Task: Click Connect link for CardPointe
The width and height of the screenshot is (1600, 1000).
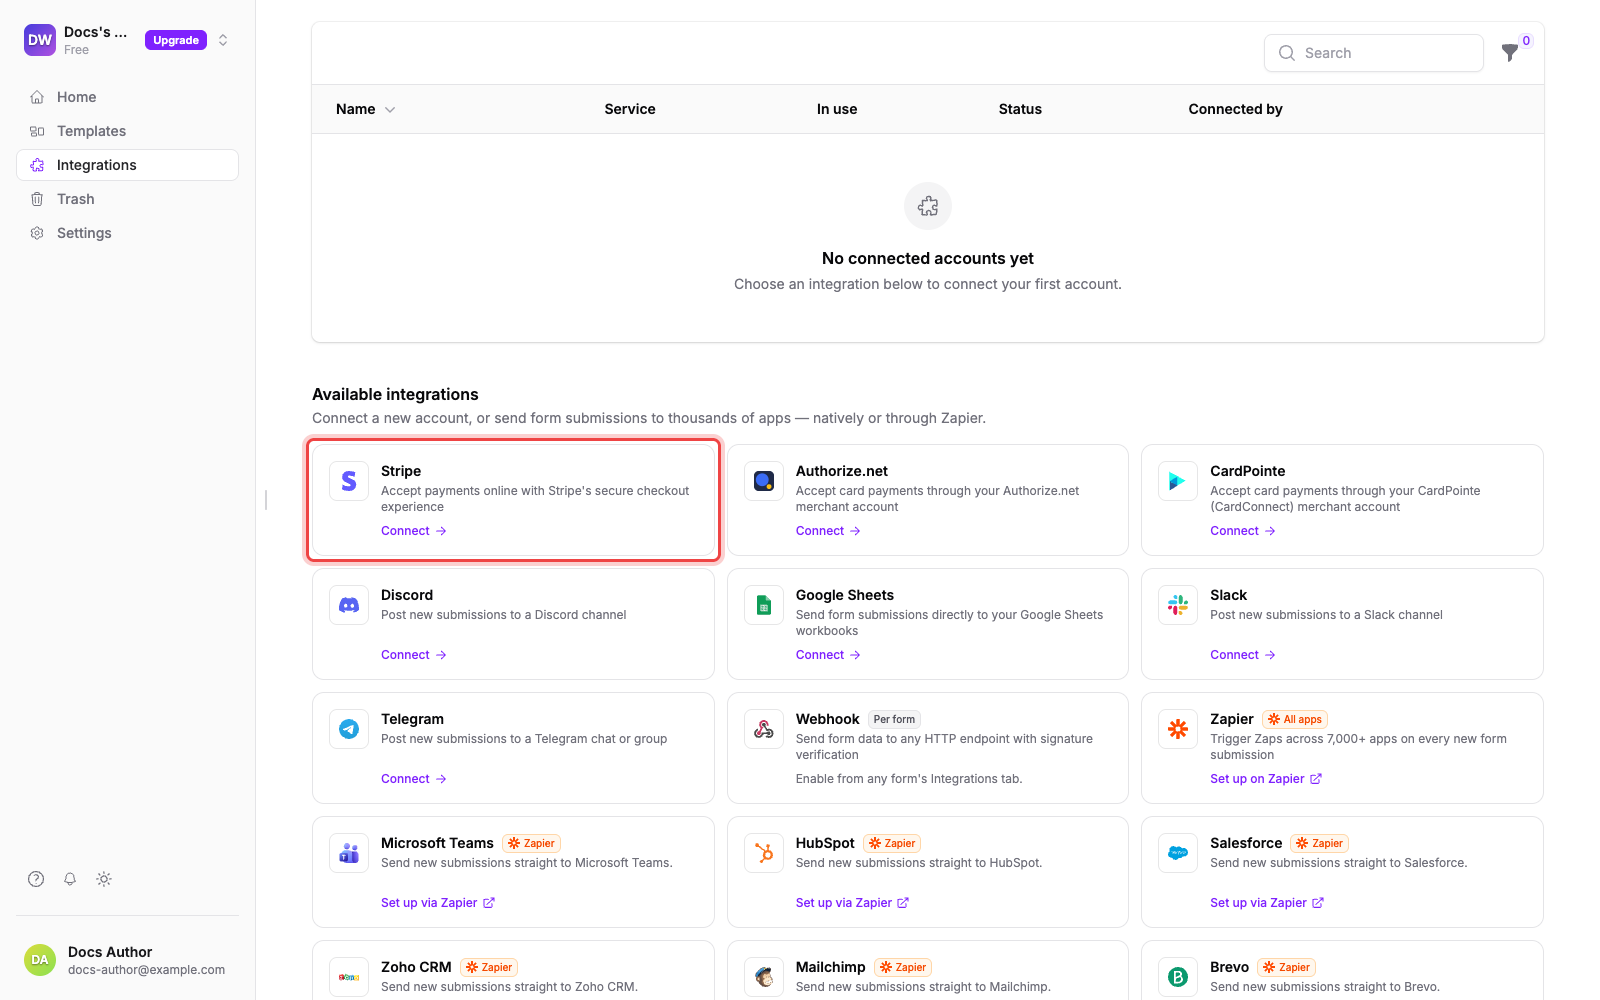Action: pyautogui.click(x=1243, y=531)
